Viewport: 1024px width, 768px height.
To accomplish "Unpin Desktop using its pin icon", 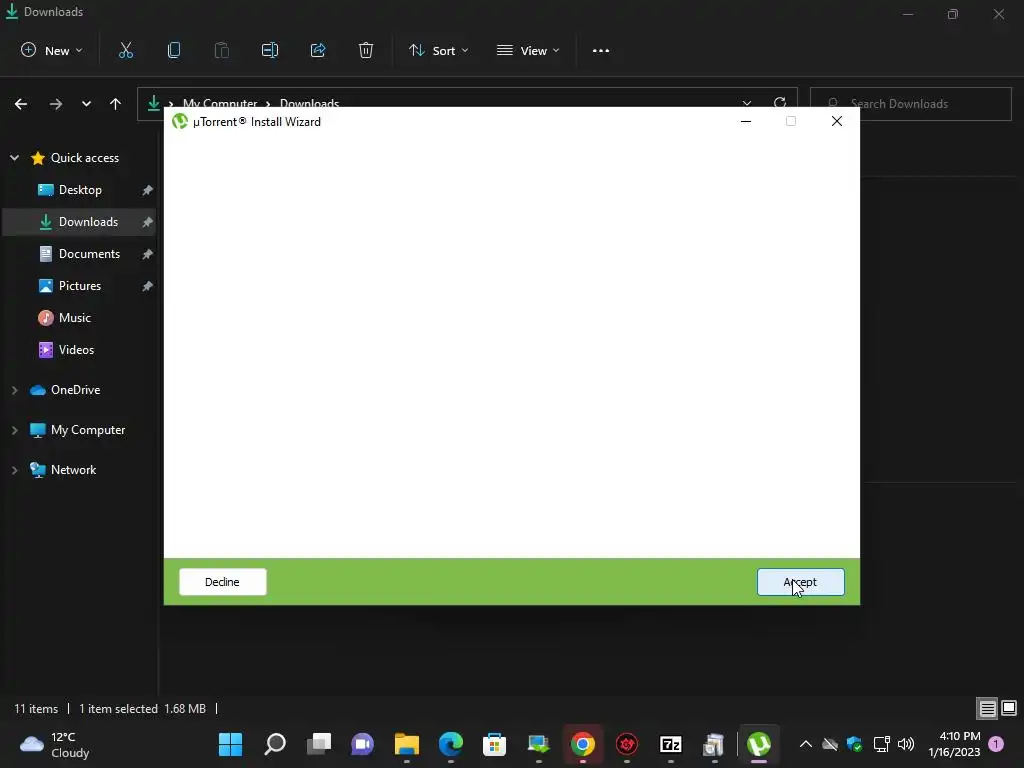I will click(148, 190).
